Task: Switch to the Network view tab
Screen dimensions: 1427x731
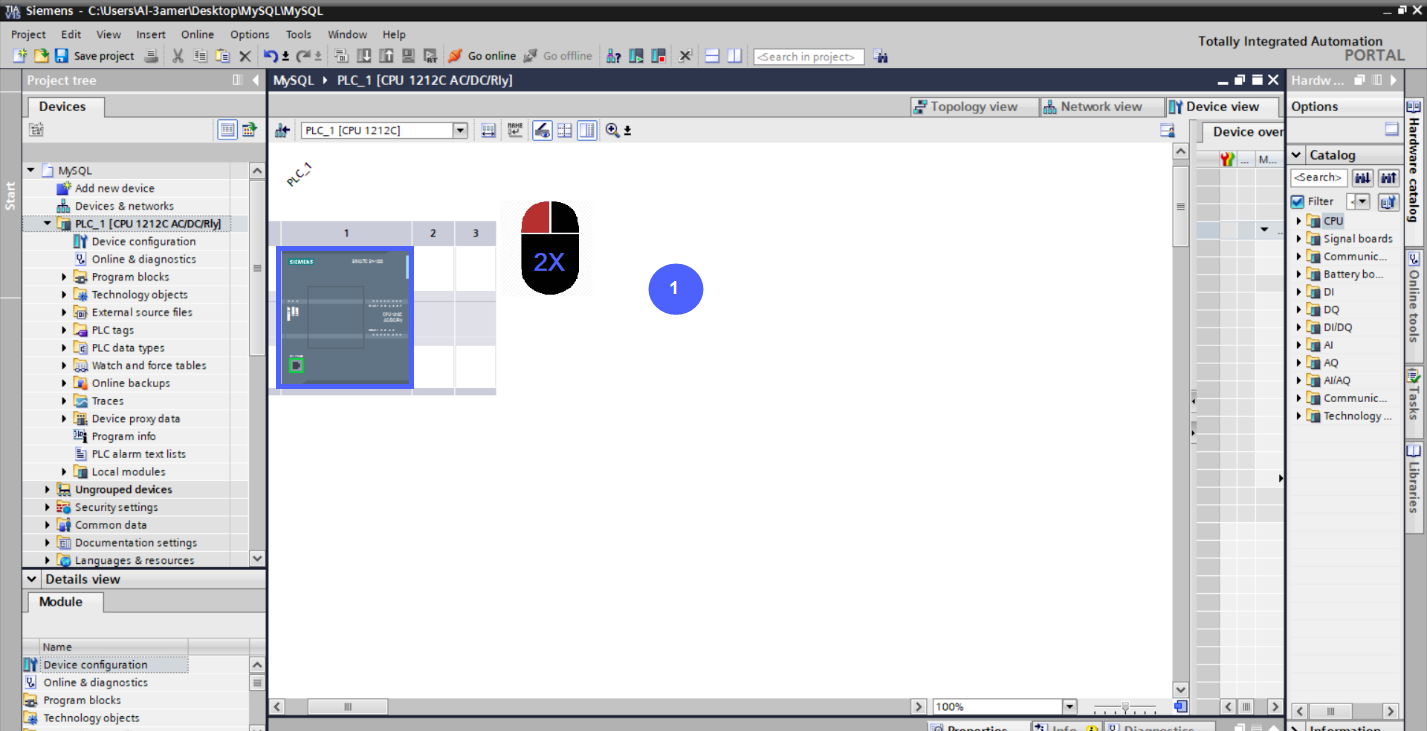Action: pyautogui.click(x=1100, y=106)
